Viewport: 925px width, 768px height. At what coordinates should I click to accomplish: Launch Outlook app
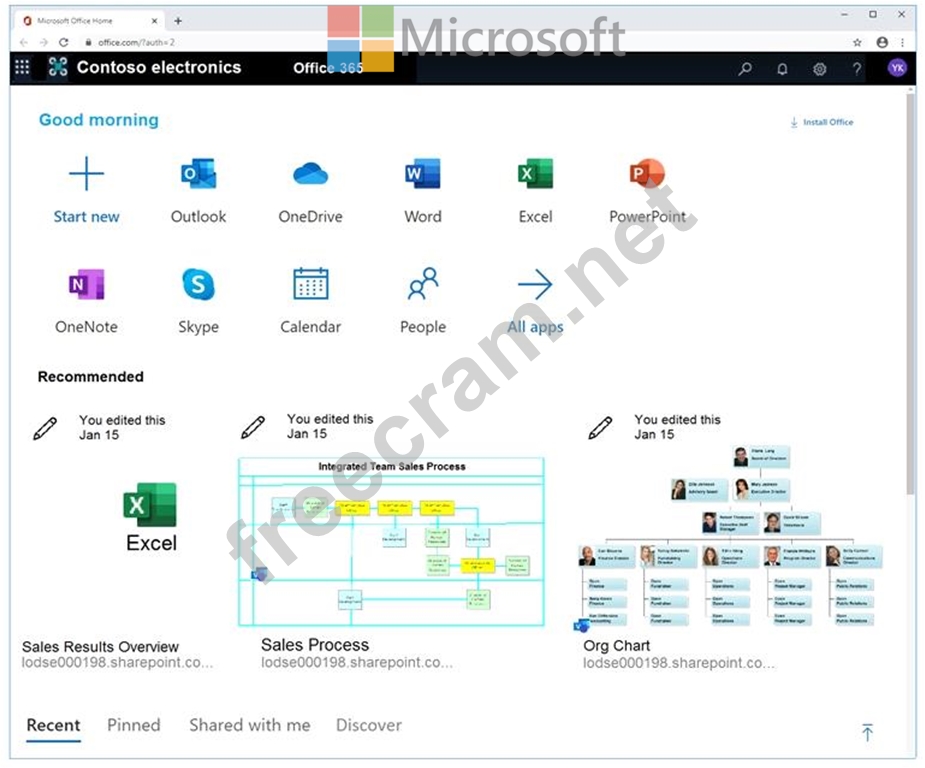[x=198, y=173]
